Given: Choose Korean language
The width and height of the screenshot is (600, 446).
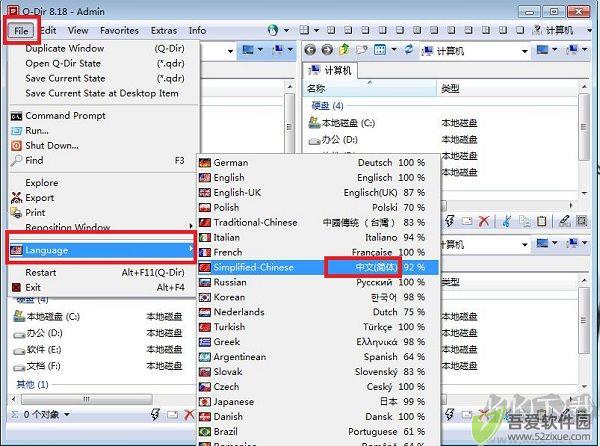Looking at the screenshot, I should click(318, 297).
